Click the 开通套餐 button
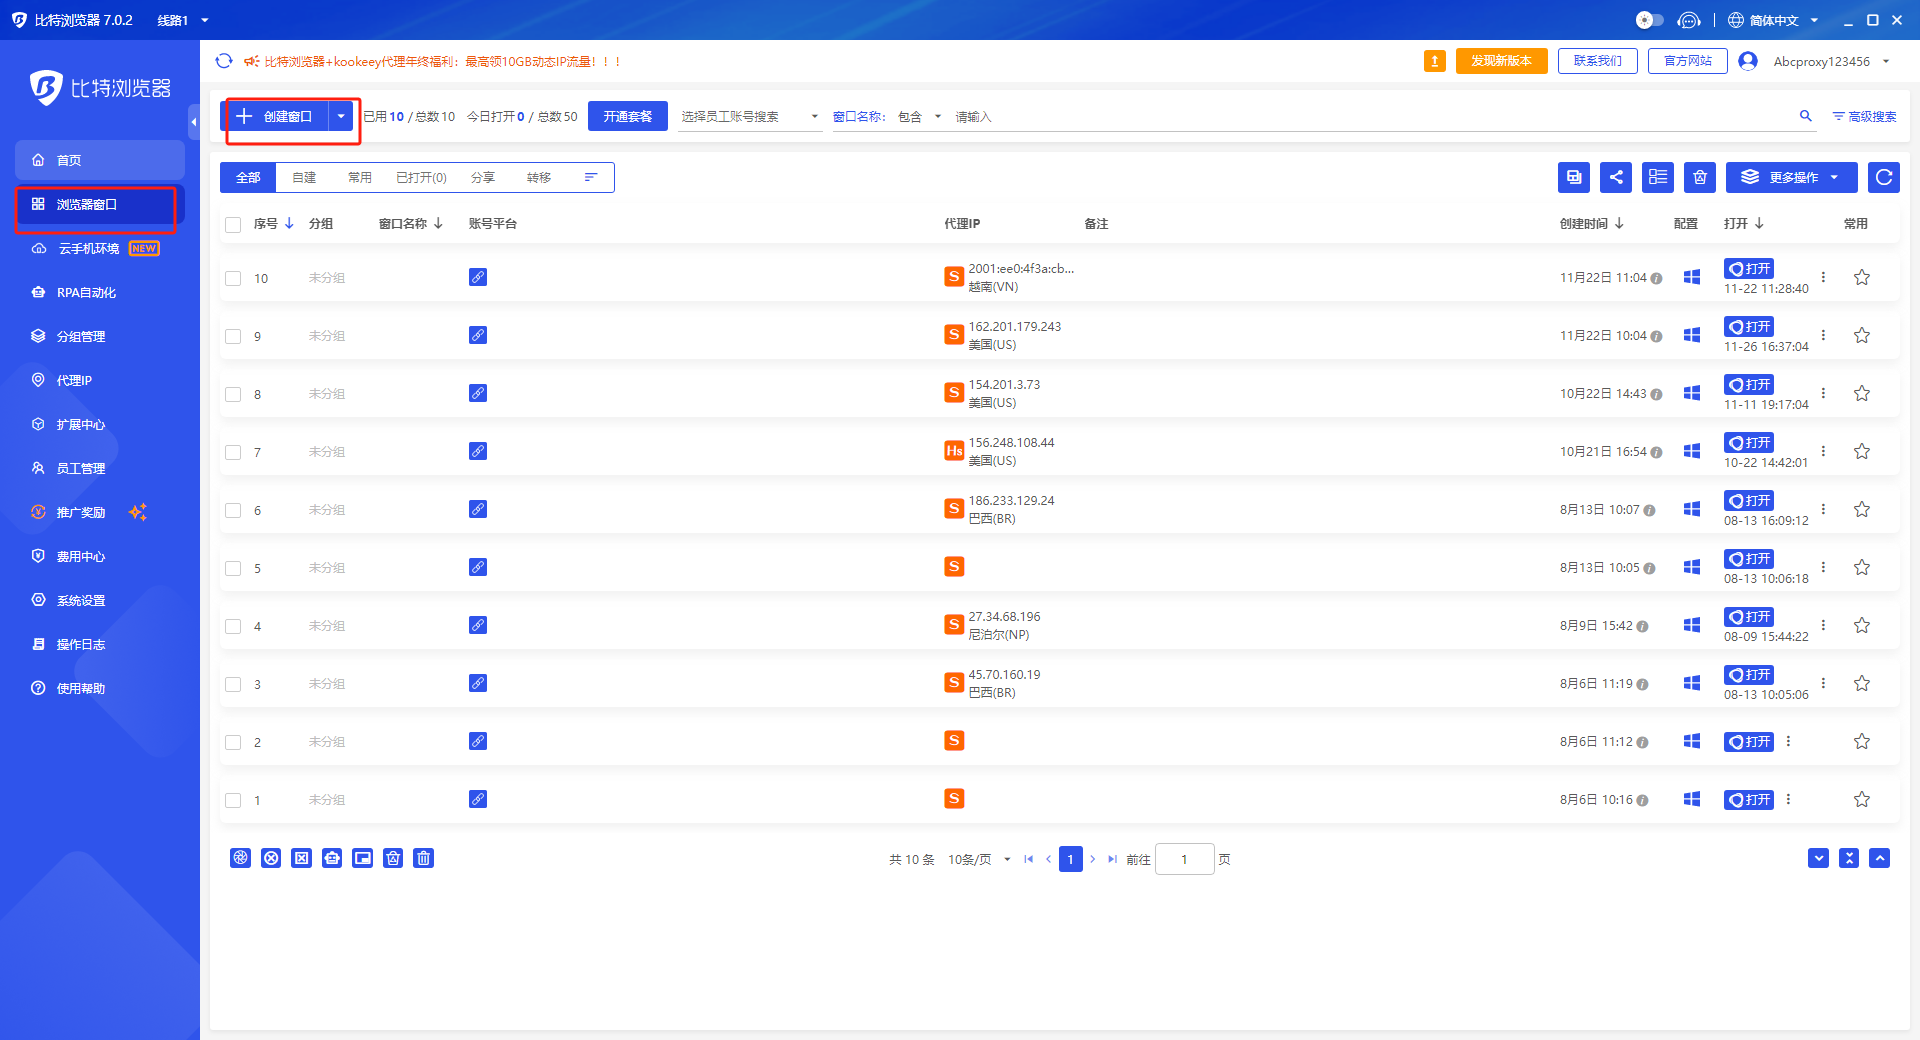This screenshot has height=1040, width=1920. click(x=627, y=116)
